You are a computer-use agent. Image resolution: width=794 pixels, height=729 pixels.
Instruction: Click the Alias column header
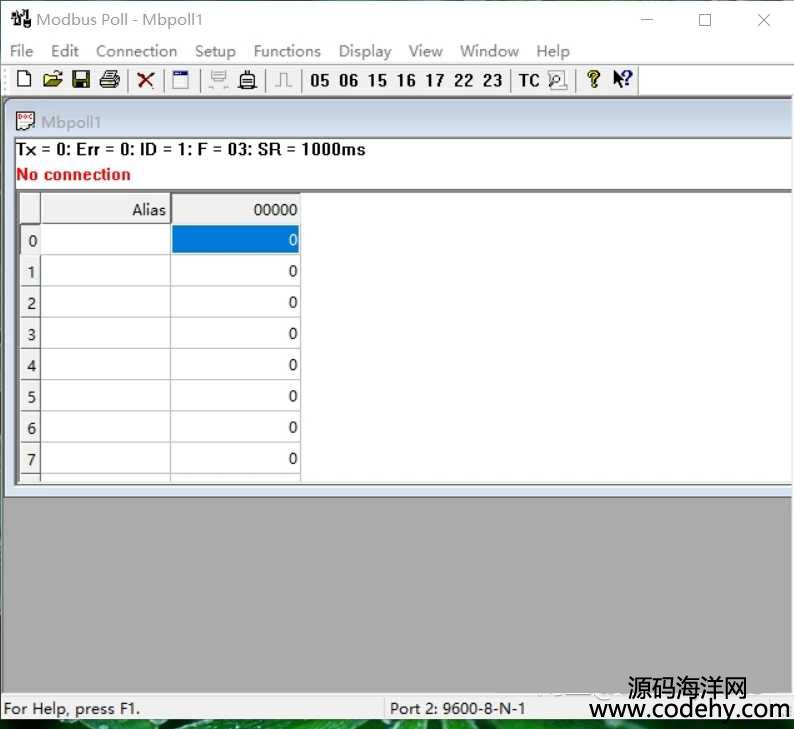[105, 209]
